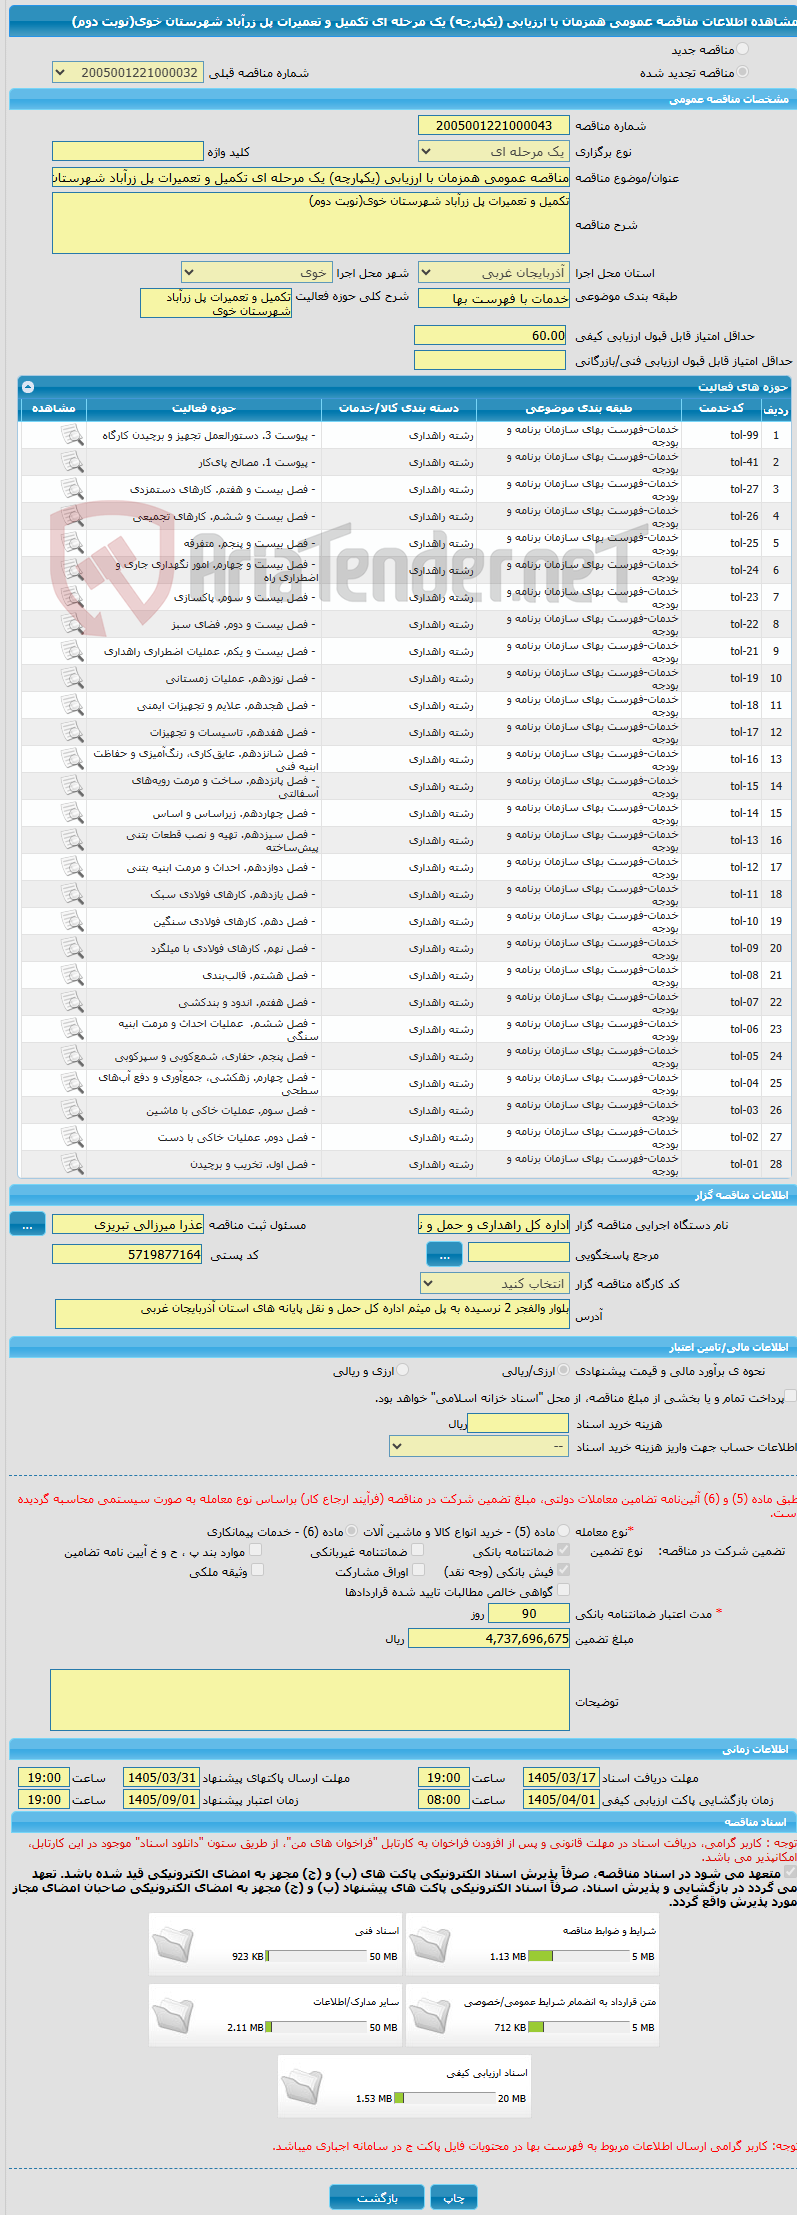
Task: Open view icon for row tol-11
Action: [72, 894]
